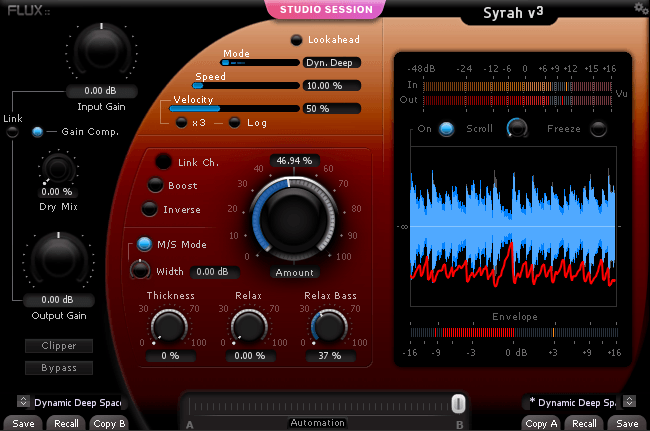Enable the Log velocity option
This screenshot has height=431, width=650.
[x=234, y=122]
